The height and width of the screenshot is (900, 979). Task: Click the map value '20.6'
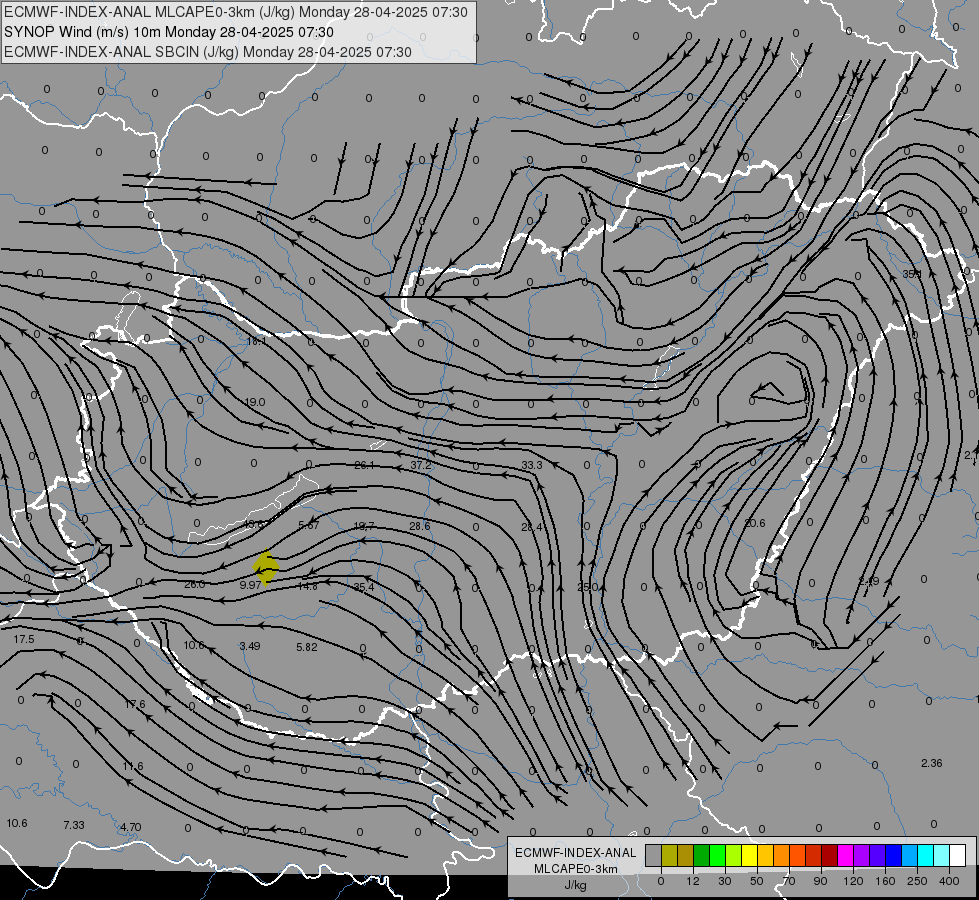754,523
